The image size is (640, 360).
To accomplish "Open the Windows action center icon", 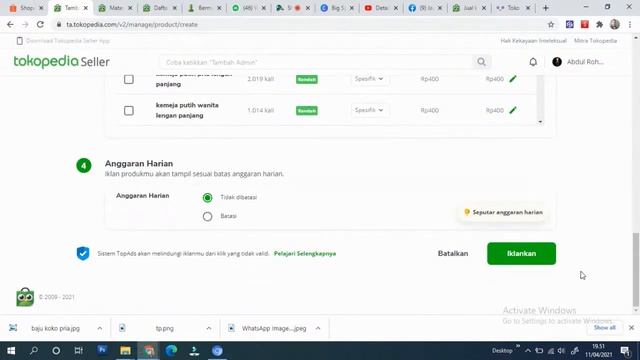I will 625,351.
